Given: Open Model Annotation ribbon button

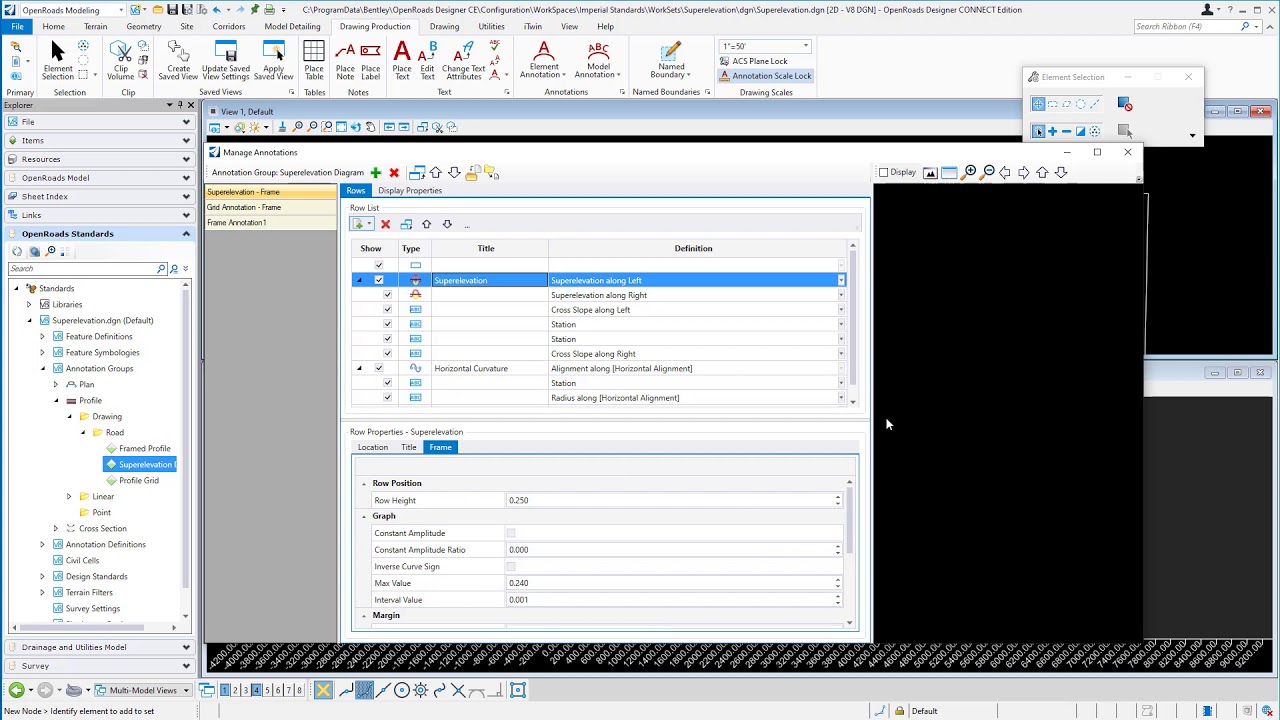Looking at the screenshot, I should pyautogui.click(x=598, y=61).
